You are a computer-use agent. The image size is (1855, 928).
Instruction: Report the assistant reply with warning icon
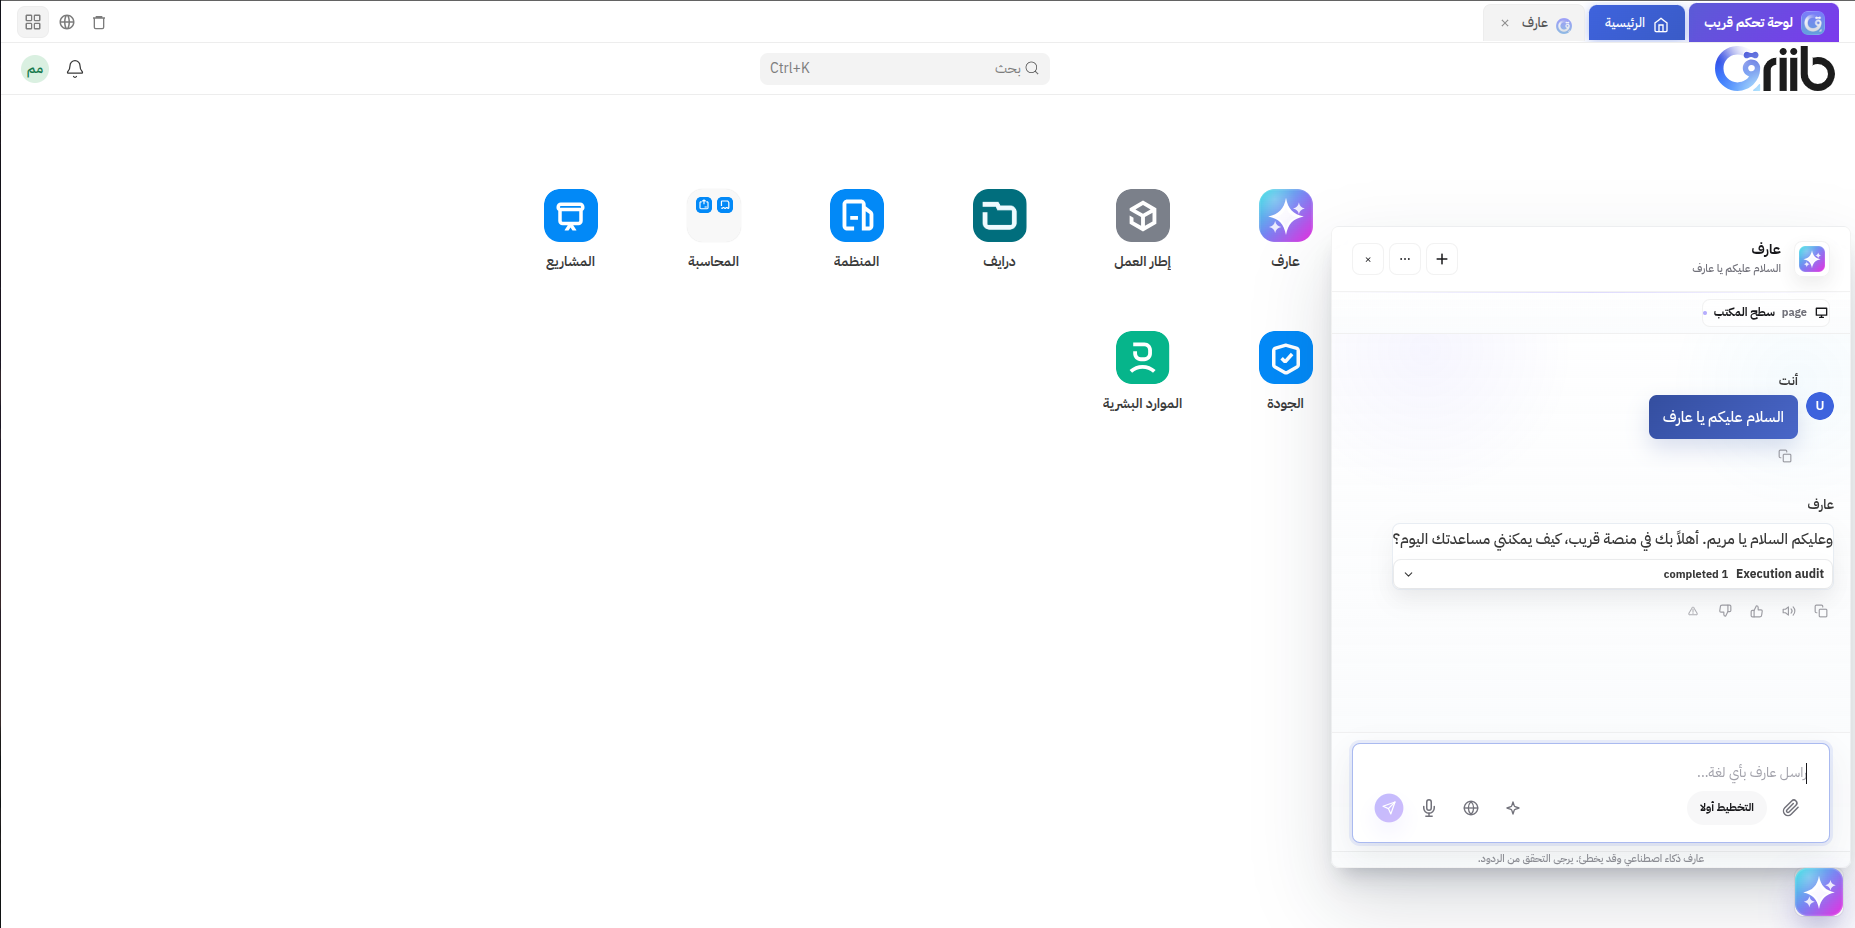[x=1693, y=611]
